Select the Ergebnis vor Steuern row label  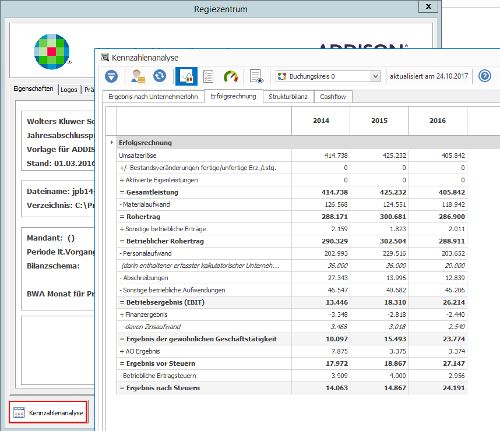point(157,363)
